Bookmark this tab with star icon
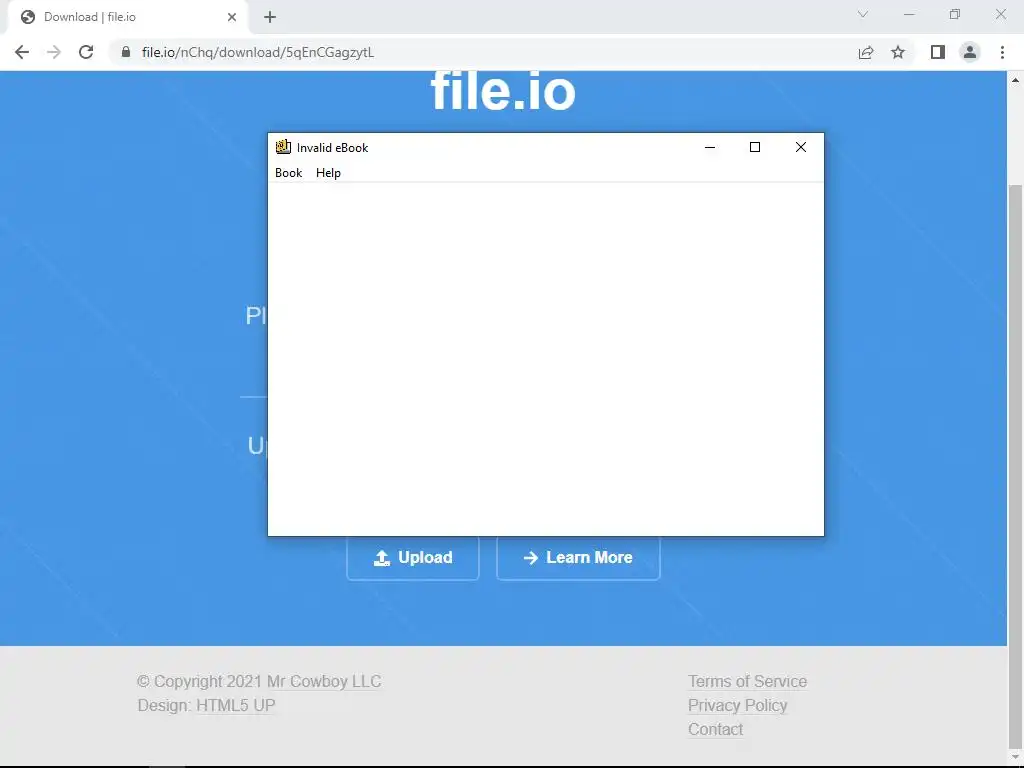The height and width of the screenshot is (768, 1024). pos(898,52)
